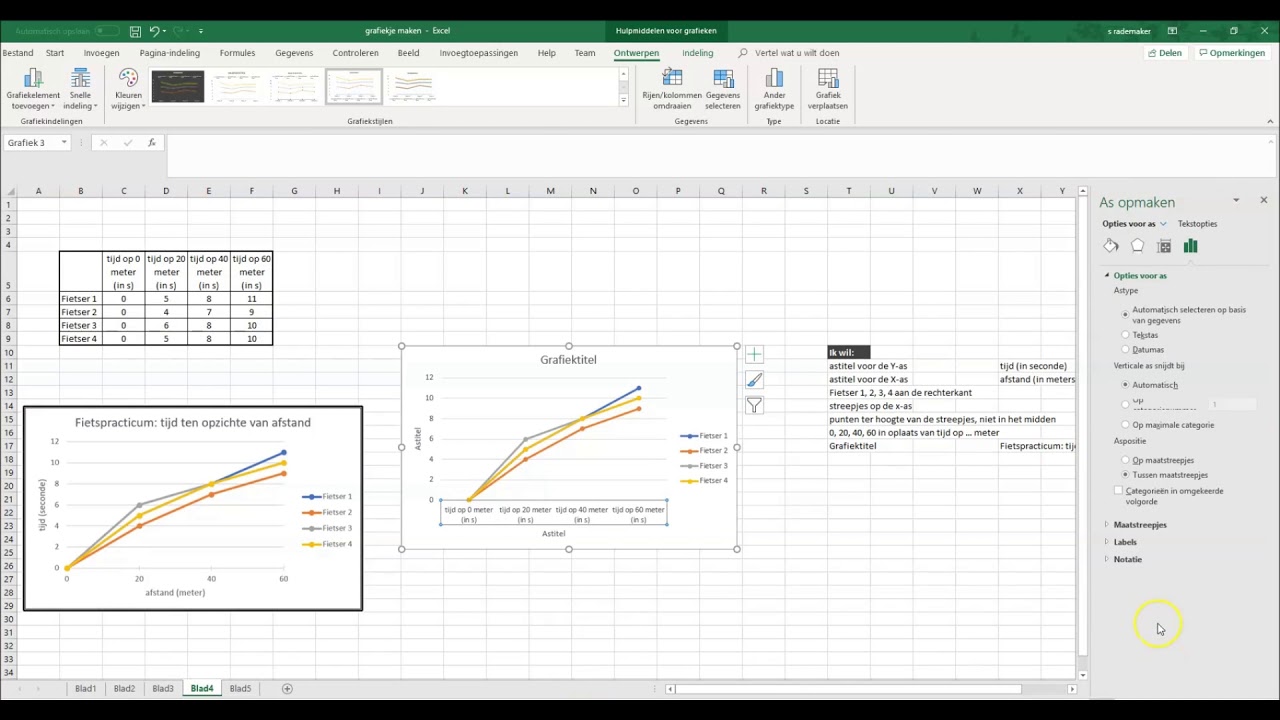Image resolution: width=1280 pixels, height=720 pixels.
Task: Click Gegevens selecteren
Action: 723,90
